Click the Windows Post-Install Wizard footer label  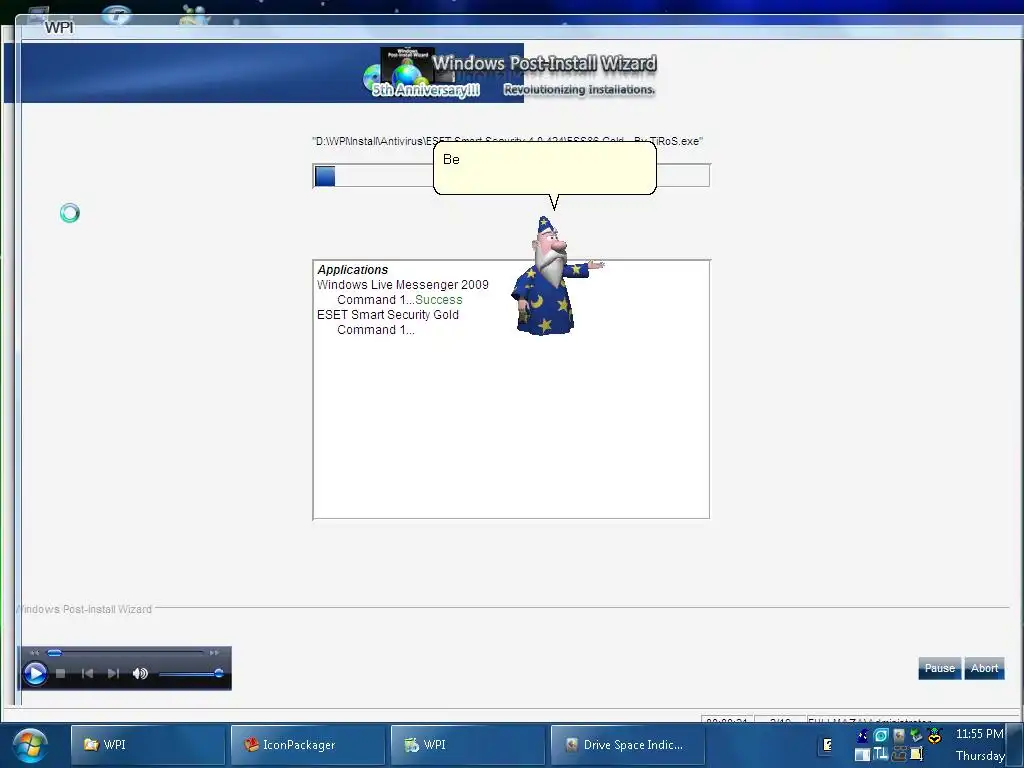pos(84,609)
